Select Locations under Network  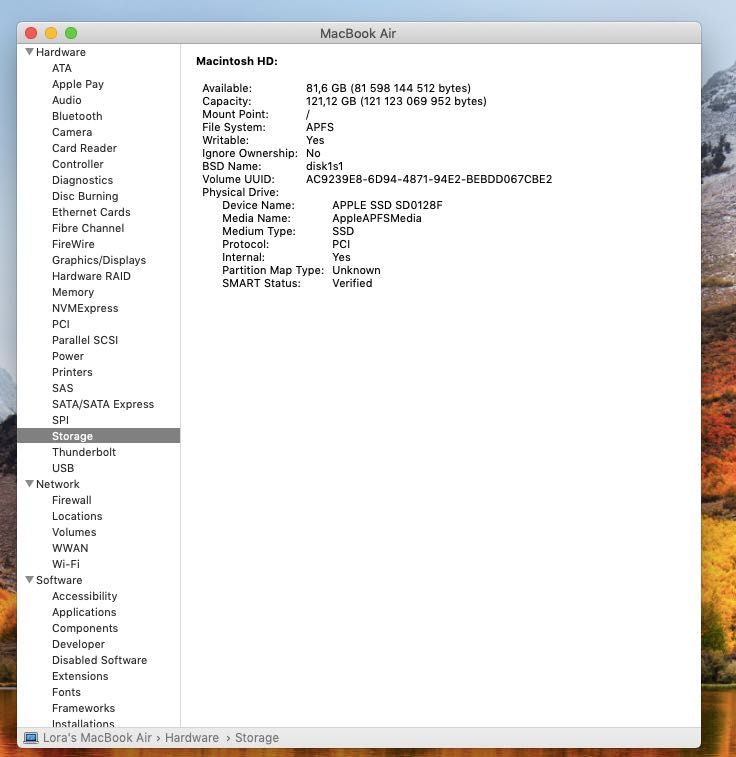click(x=77, y=516)
